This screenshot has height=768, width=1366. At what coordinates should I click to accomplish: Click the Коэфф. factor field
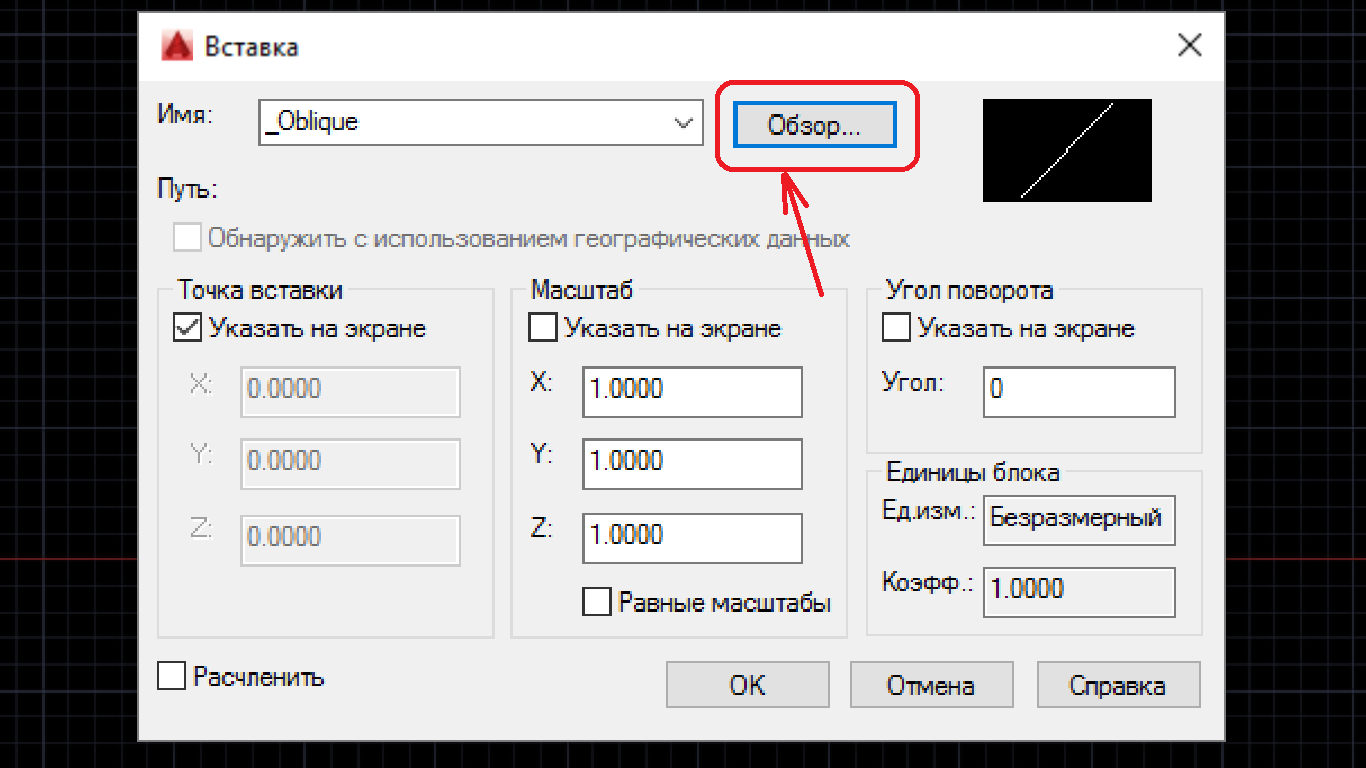click(1079, 592)
